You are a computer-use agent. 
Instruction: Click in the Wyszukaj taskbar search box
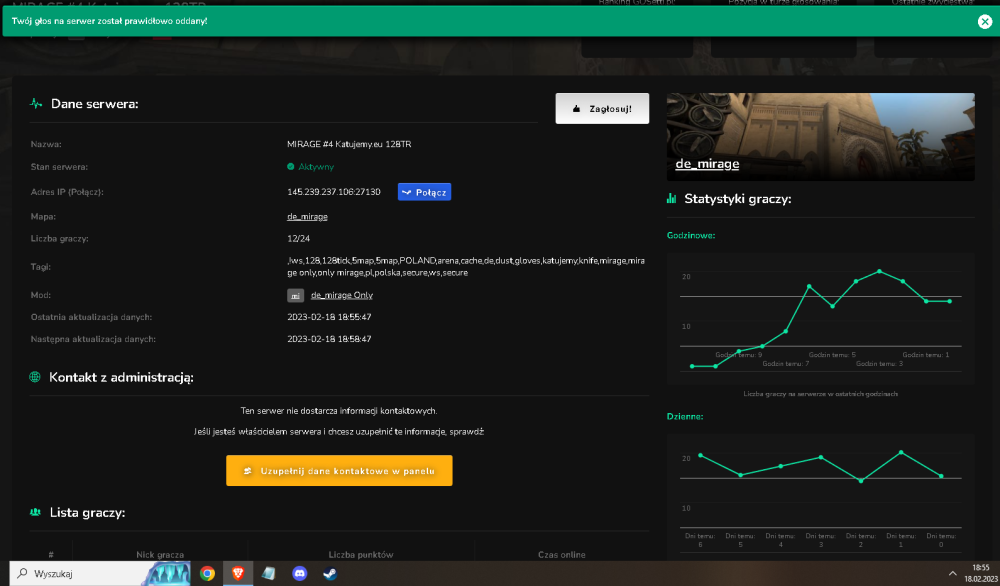click(75, 573)
